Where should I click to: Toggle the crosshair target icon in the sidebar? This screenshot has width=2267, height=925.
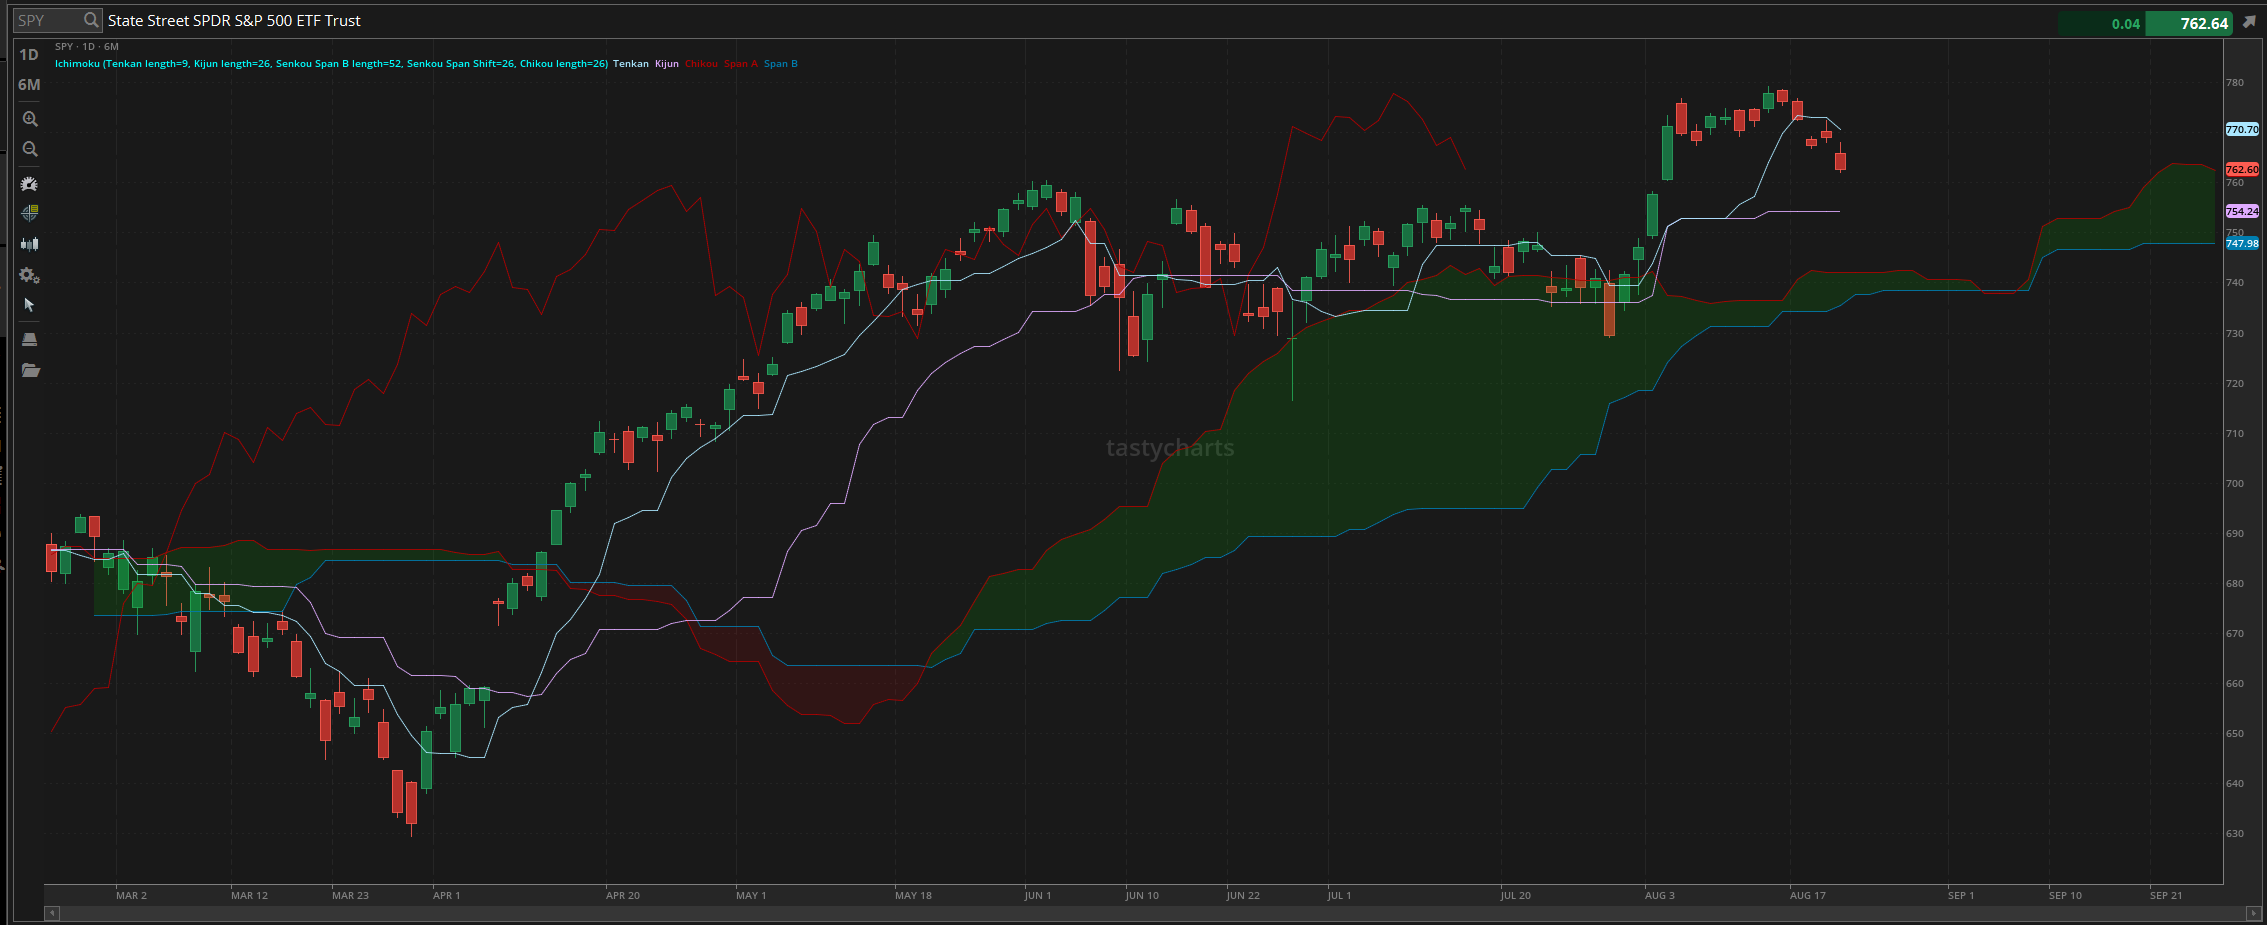[29, 213]
